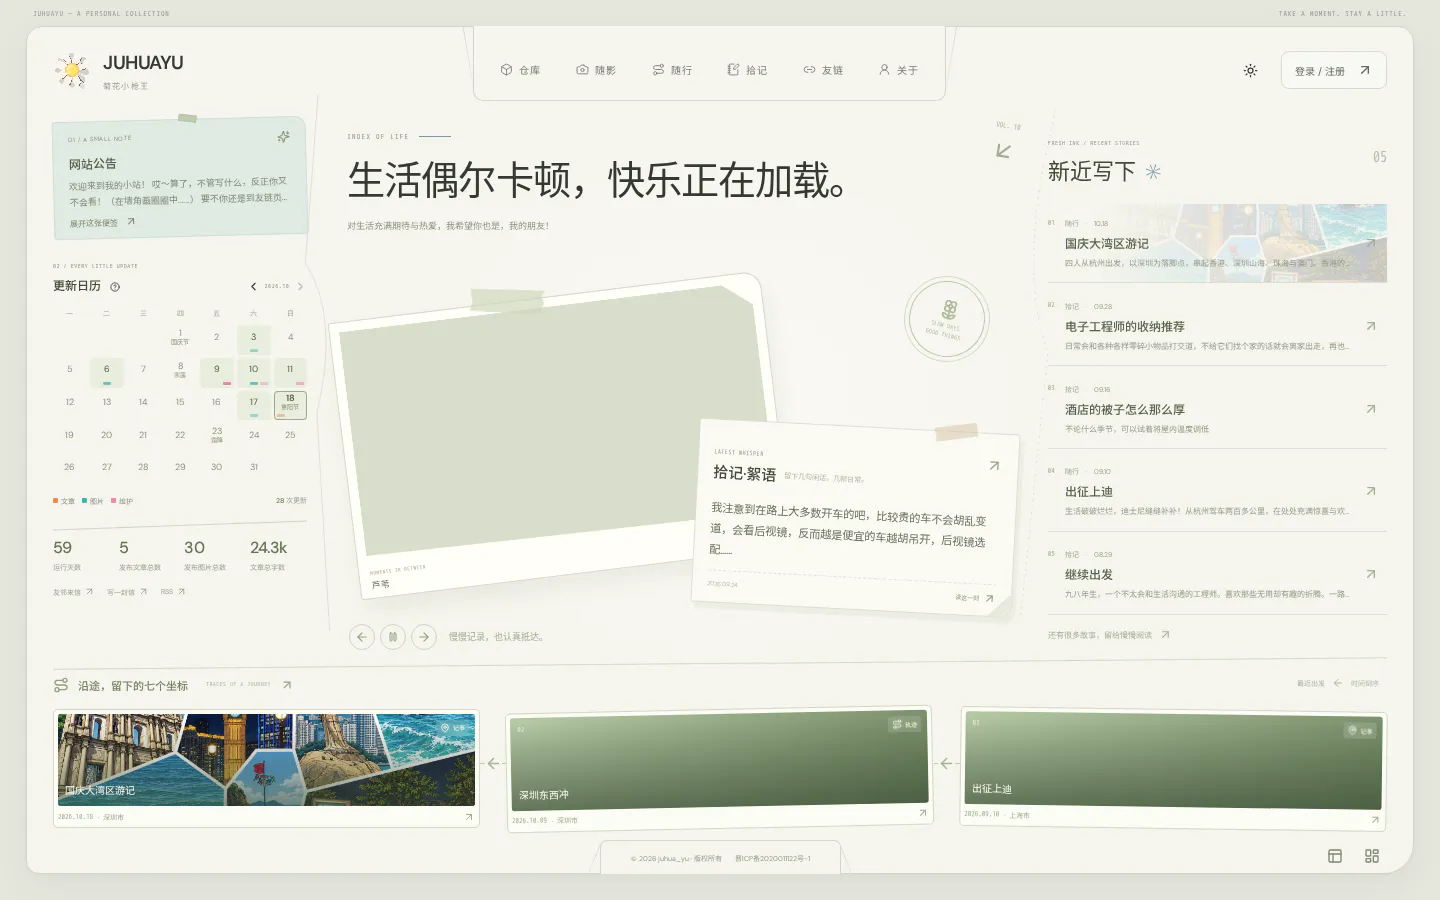The image size is (1440, 900).
Task: Select calendar day 18
Action: [x=290, y=404]
